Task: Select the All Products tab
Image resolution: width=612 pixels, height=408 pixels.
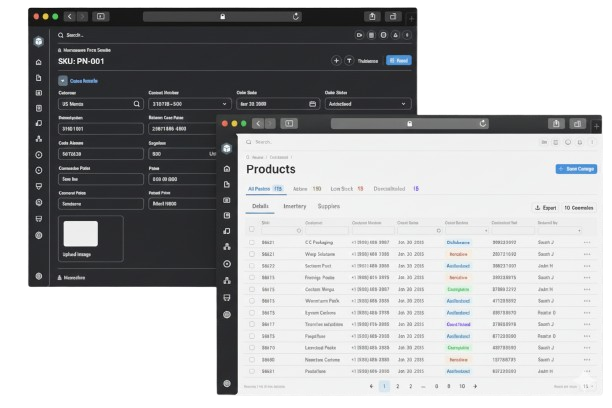Action: 265,189
